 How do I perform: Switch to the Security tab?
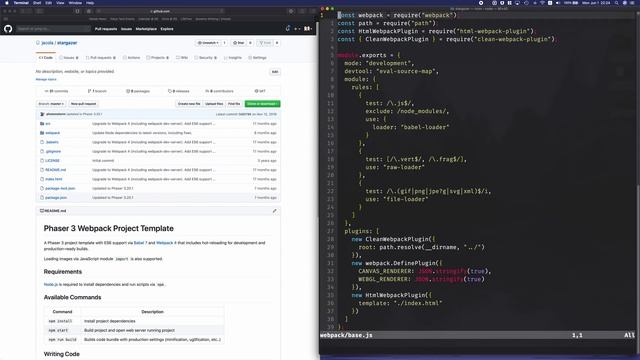click(205, 58)
